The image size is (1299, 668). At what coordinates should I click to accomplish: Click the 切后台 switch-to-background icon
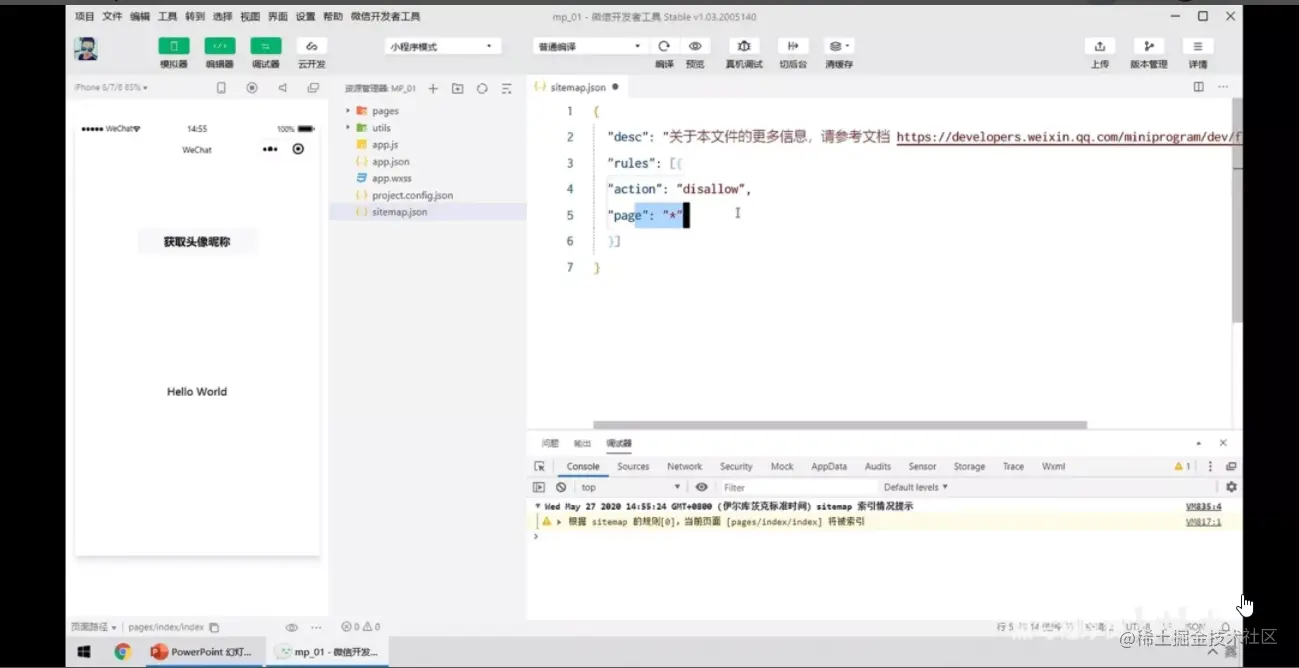tap(793, 46)
